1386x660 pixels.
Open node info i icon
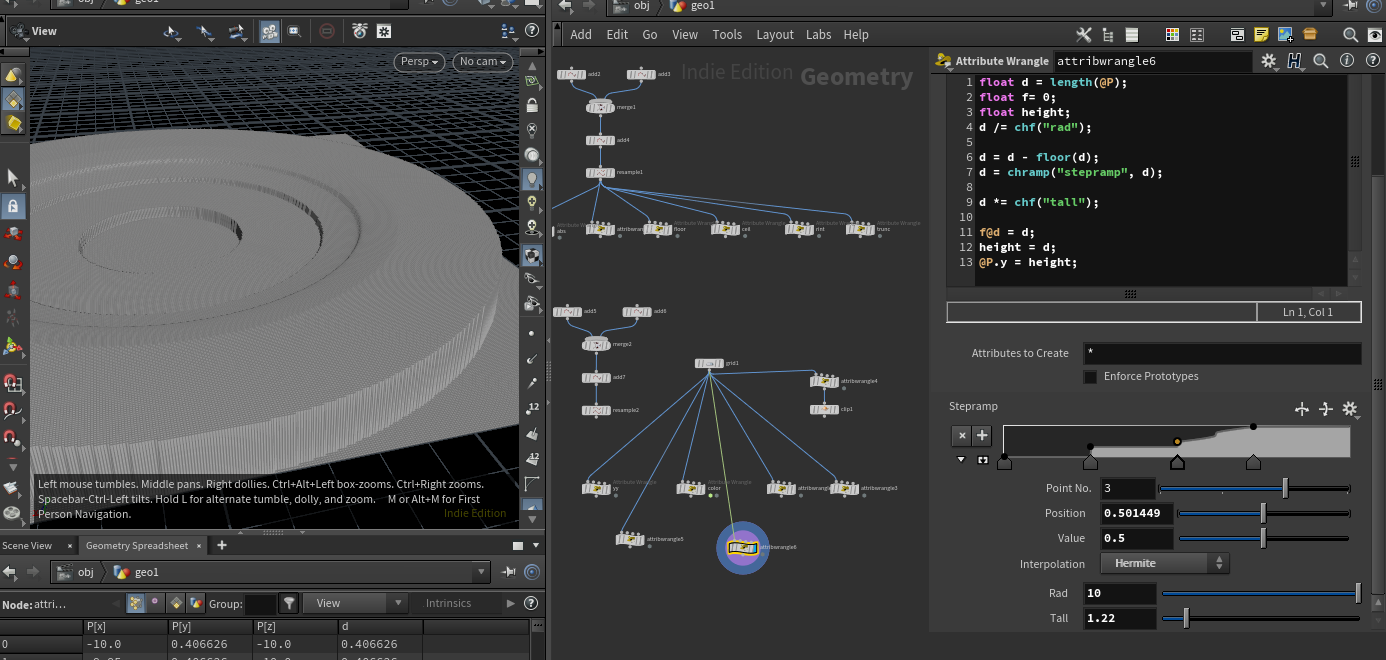tap(1346, 61)
